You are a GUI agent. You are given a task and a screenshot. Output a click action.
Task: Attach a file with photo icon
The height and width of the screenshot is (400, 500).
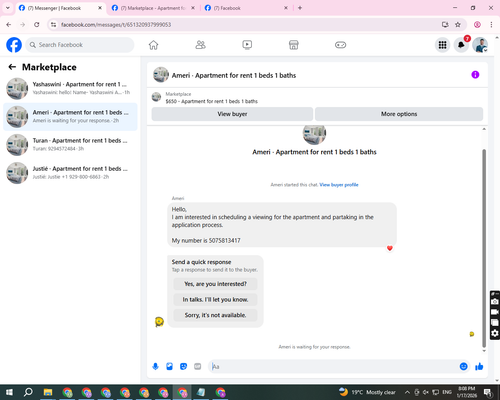[169, 367]
